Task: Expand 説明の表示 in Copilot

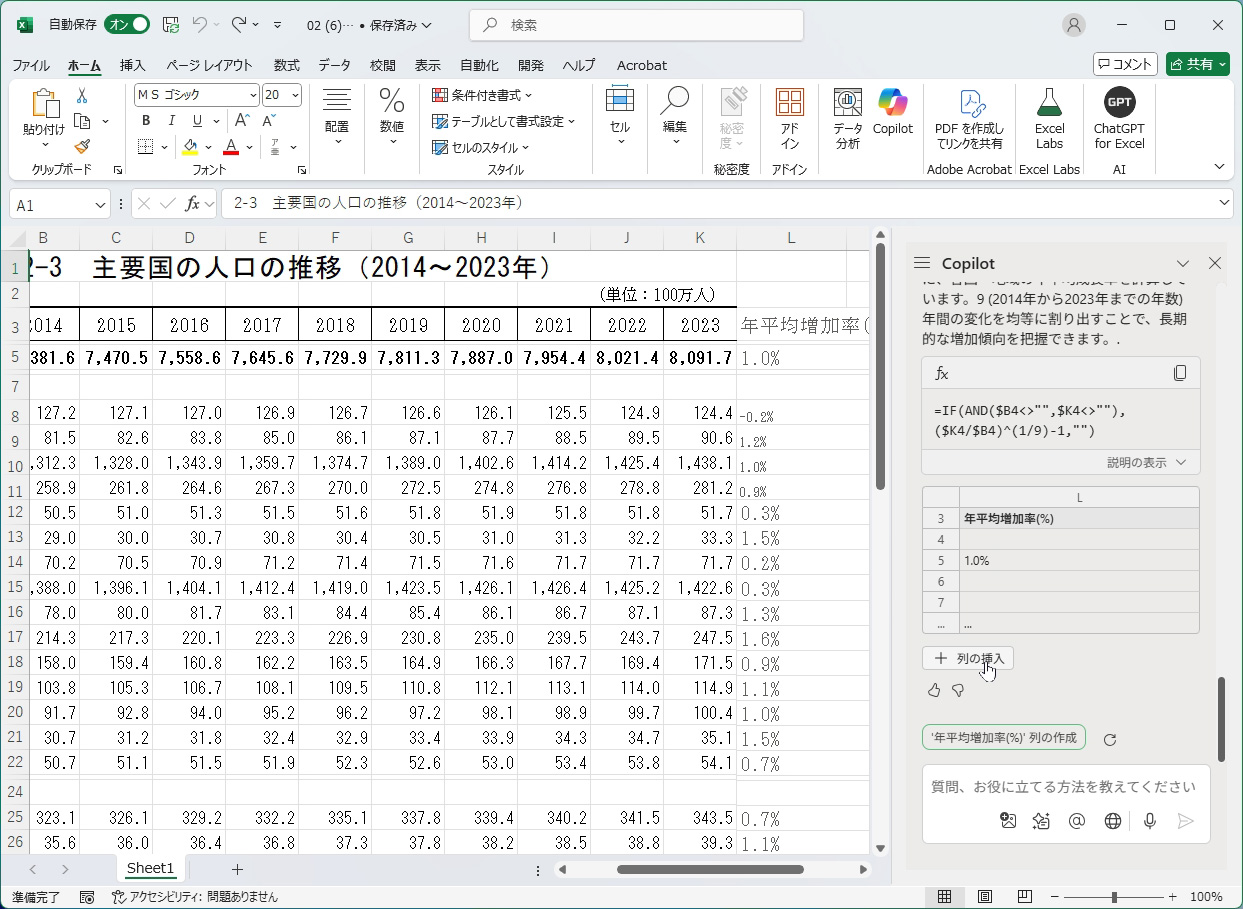Action: click(x=1146, y=463)
